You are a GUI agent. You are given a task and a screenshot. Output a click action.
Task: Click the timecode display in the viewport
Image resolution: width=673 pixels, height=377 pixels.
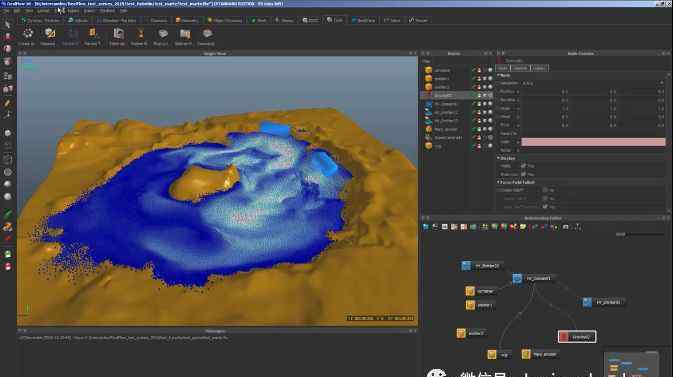[381, 318]
